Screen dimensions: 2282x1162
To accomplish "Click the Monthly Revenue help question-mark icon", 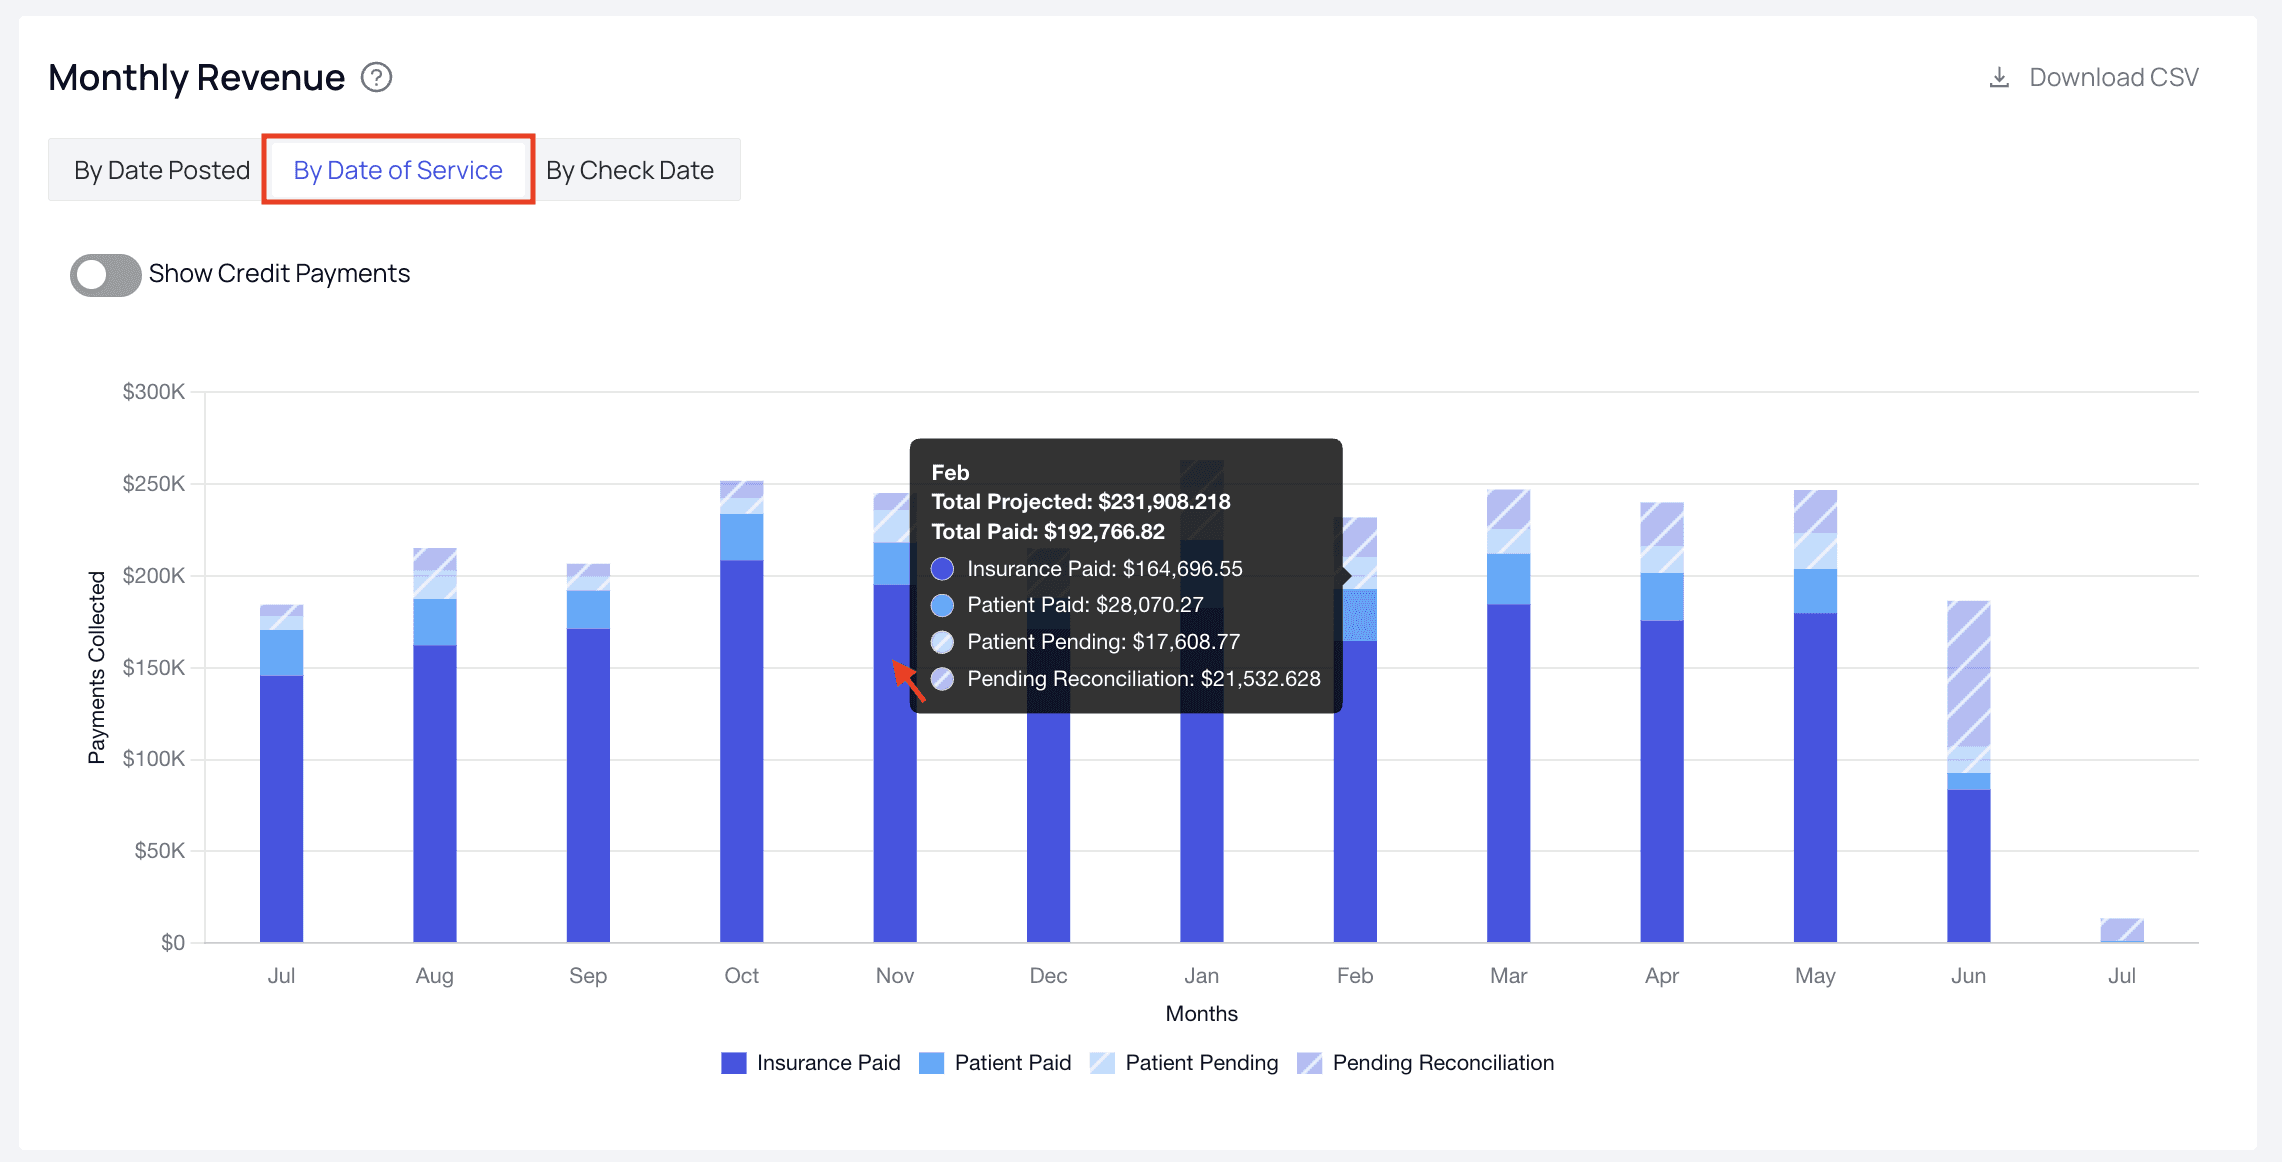I will coord(376,77).
